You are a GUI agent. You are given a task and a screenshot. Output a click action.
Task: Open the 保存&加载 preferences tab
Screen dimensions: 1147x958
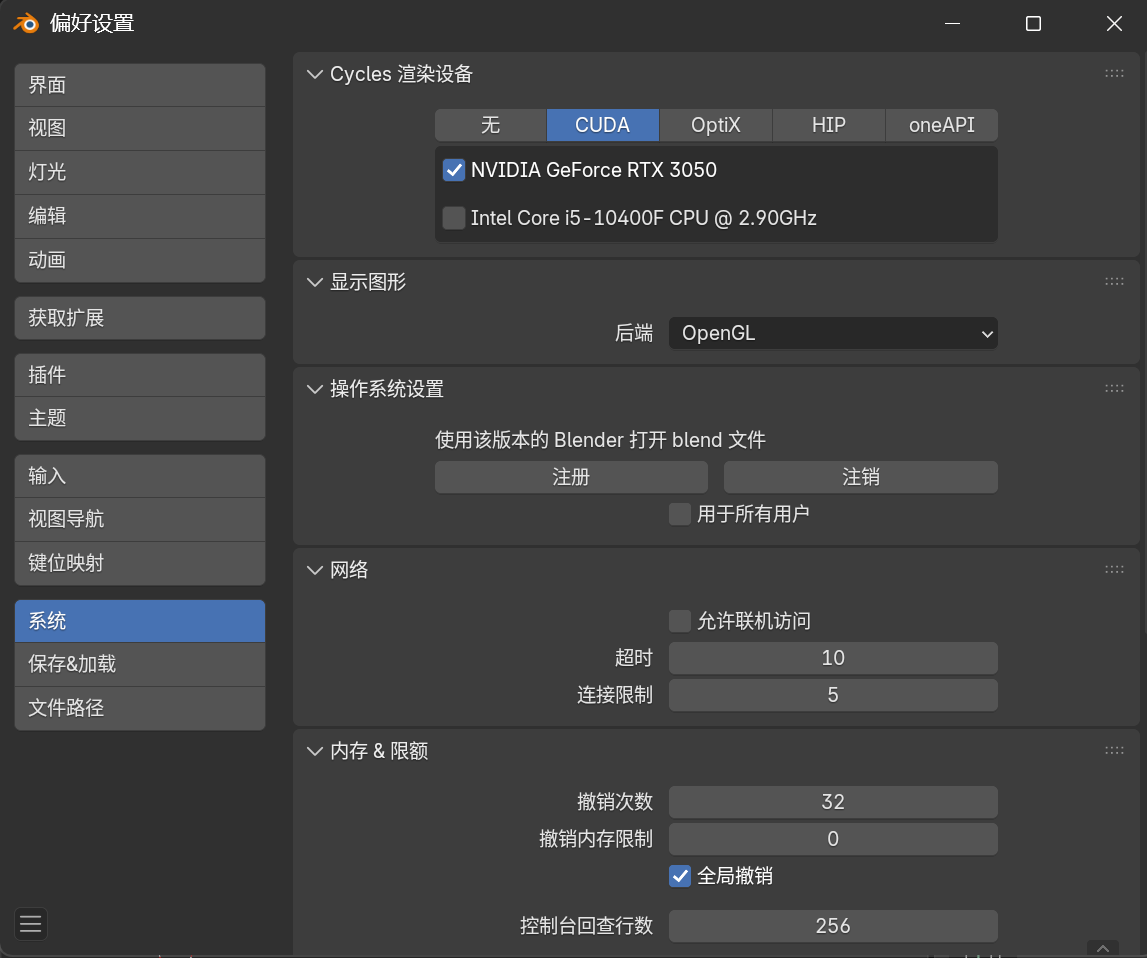(140, 664)
